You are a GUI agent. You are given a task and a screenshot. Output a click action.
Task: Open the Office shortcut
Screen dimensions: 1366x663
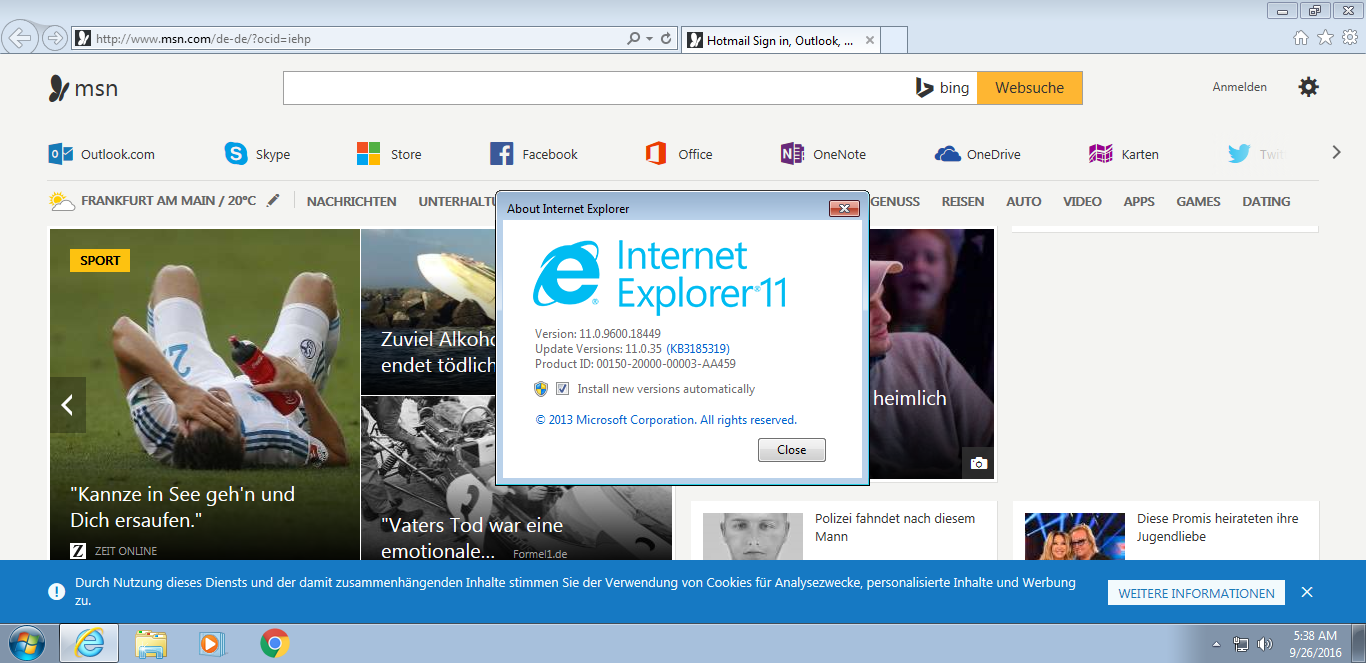[679, 154]
